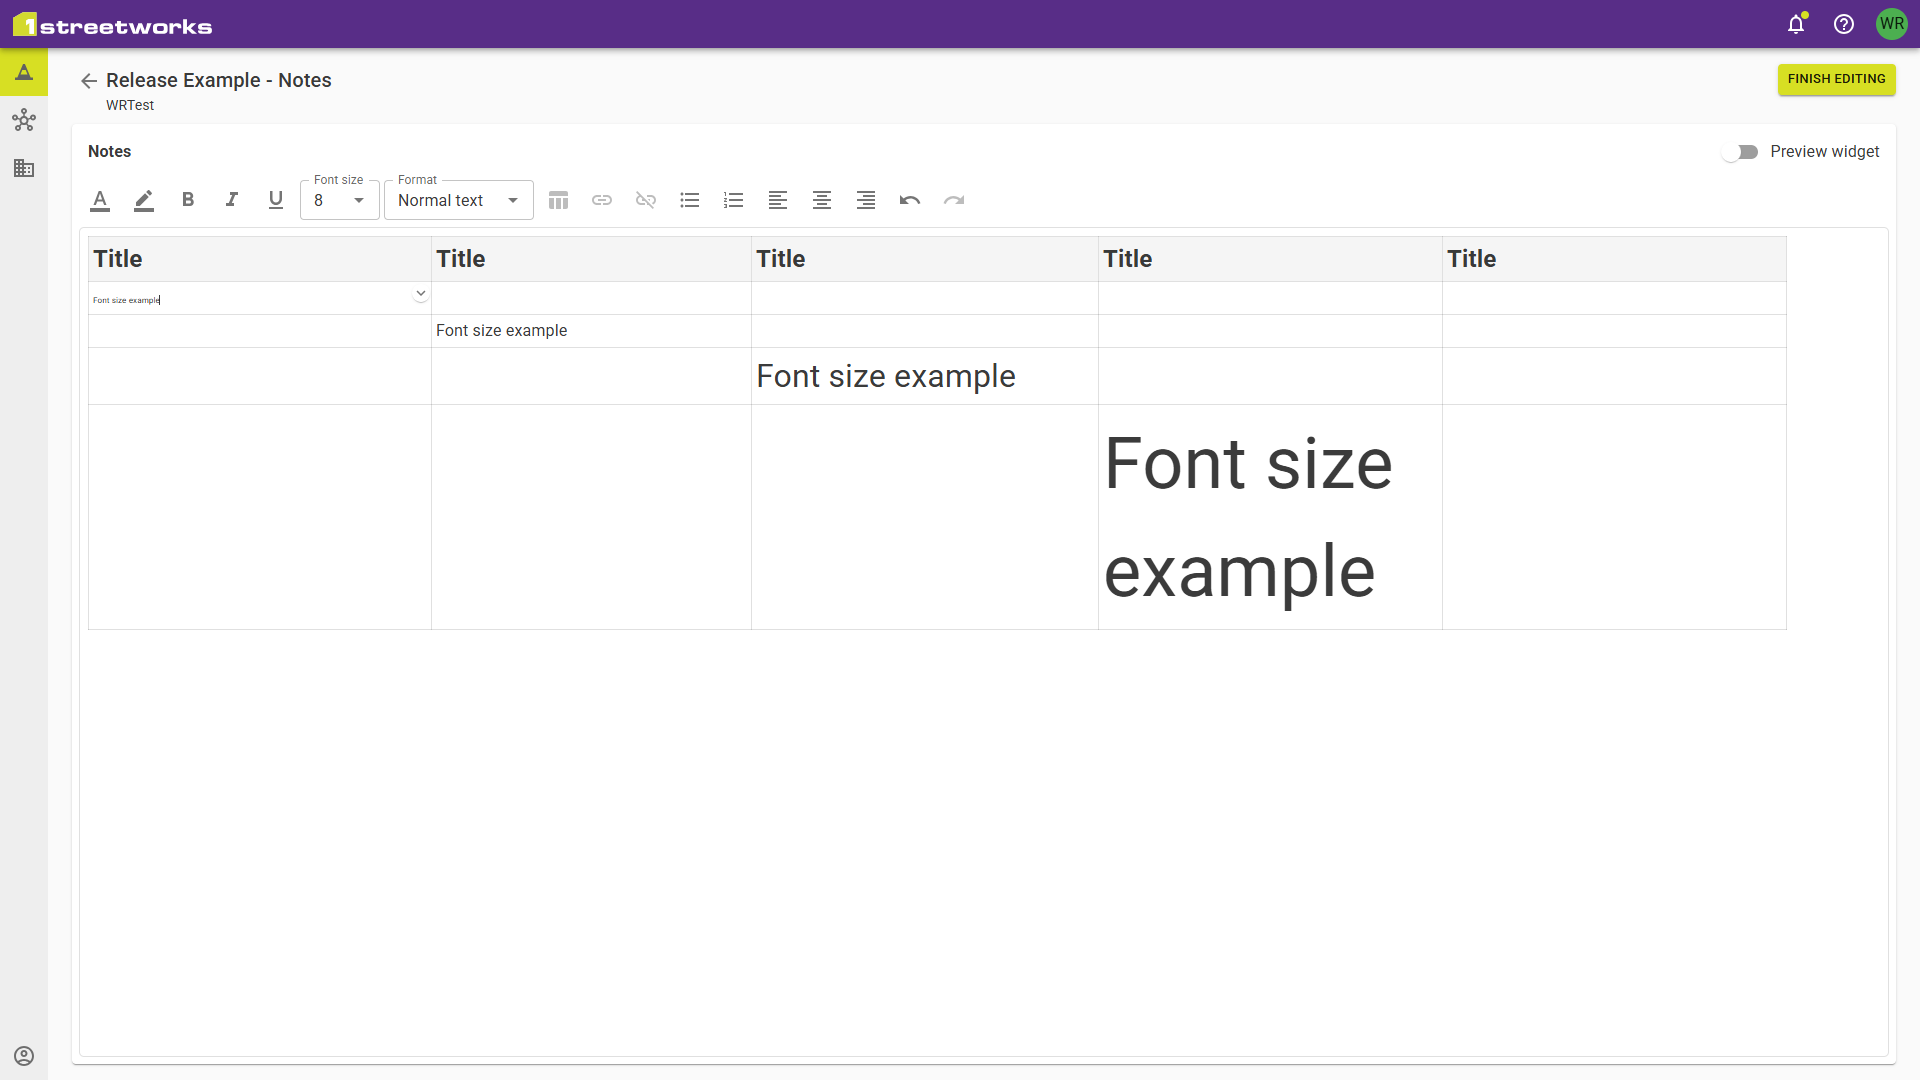The image size is (1920, 1080).
Task: Toggle italic formatting
Action: [x=232, y=200]
